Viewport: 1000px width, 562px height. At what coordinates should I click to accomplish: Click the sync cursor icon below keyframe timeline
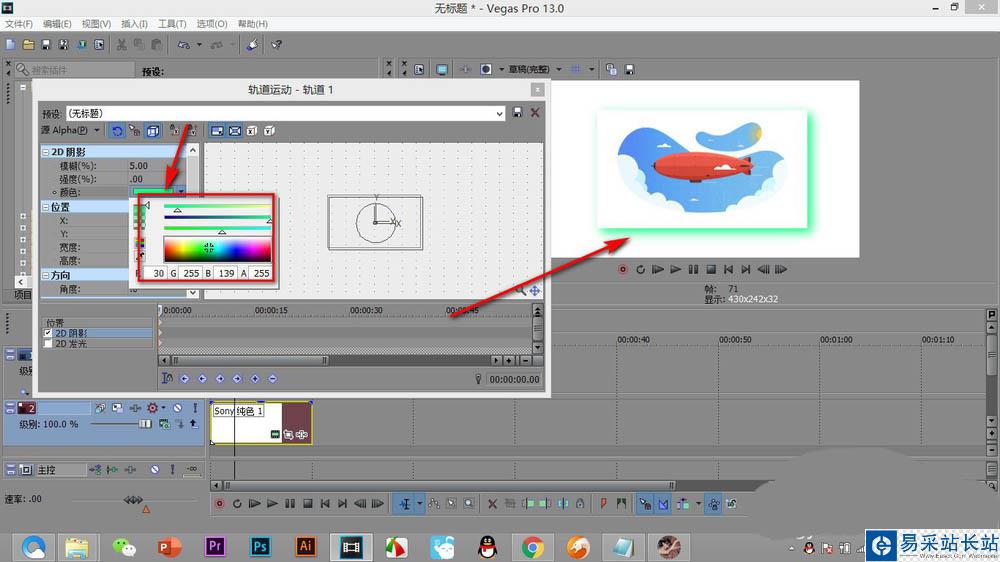coord(166,378)
